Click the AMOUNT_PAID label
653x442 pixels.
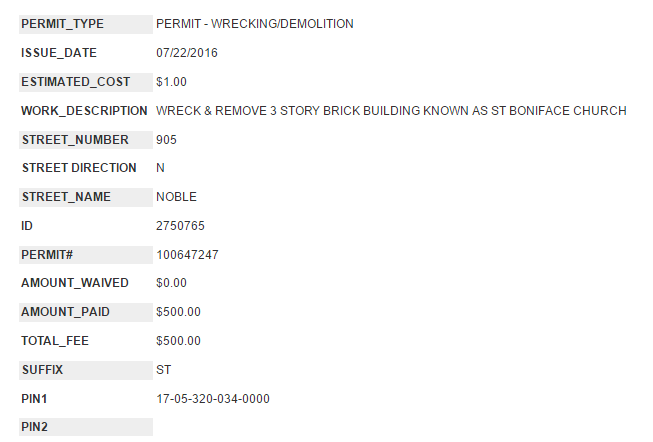65,312
